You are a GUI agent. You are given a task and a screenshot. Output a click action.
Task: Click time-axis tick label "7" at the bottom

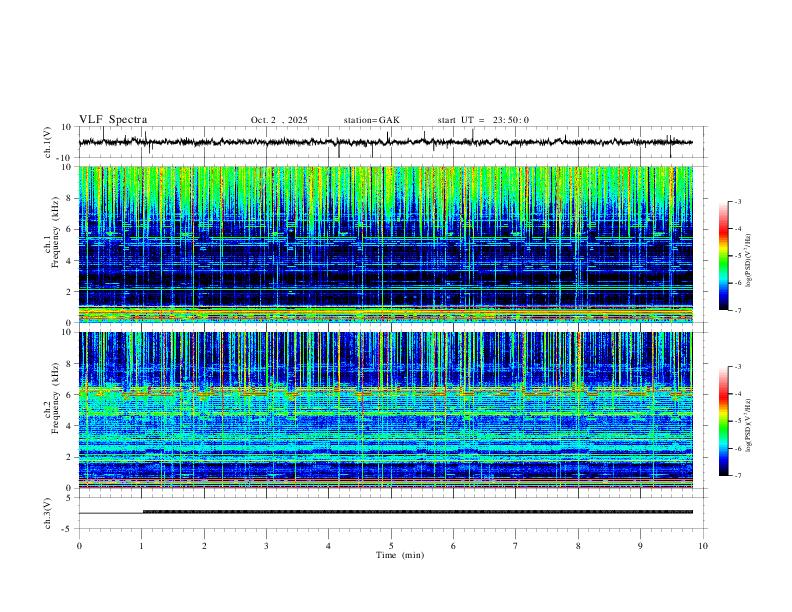(516, 546)
